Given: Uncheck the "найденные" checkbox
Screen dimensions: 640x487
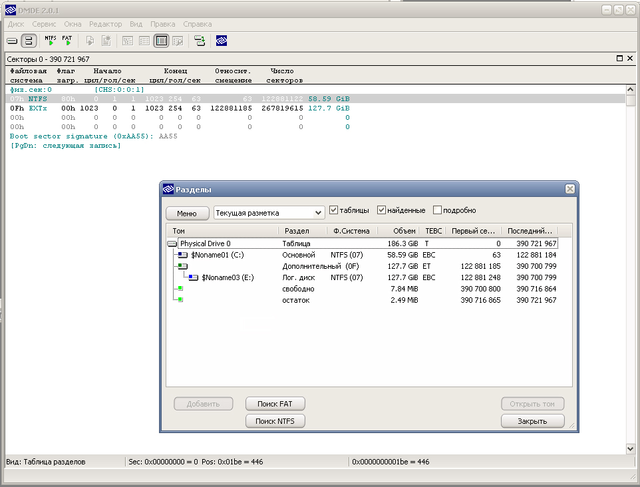Looking at the screenshot, I should (382, 211).
